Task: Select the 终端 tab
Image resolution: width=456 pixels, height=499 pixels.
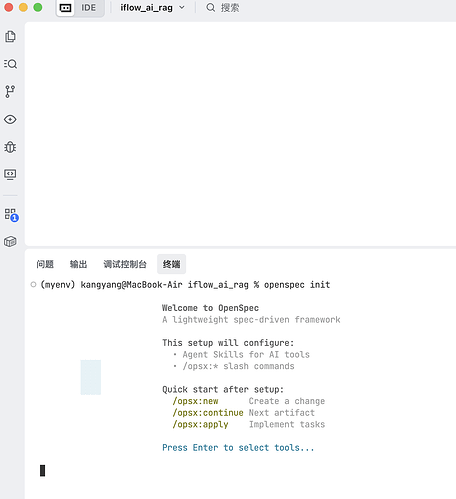Action: tap(171, 264)
